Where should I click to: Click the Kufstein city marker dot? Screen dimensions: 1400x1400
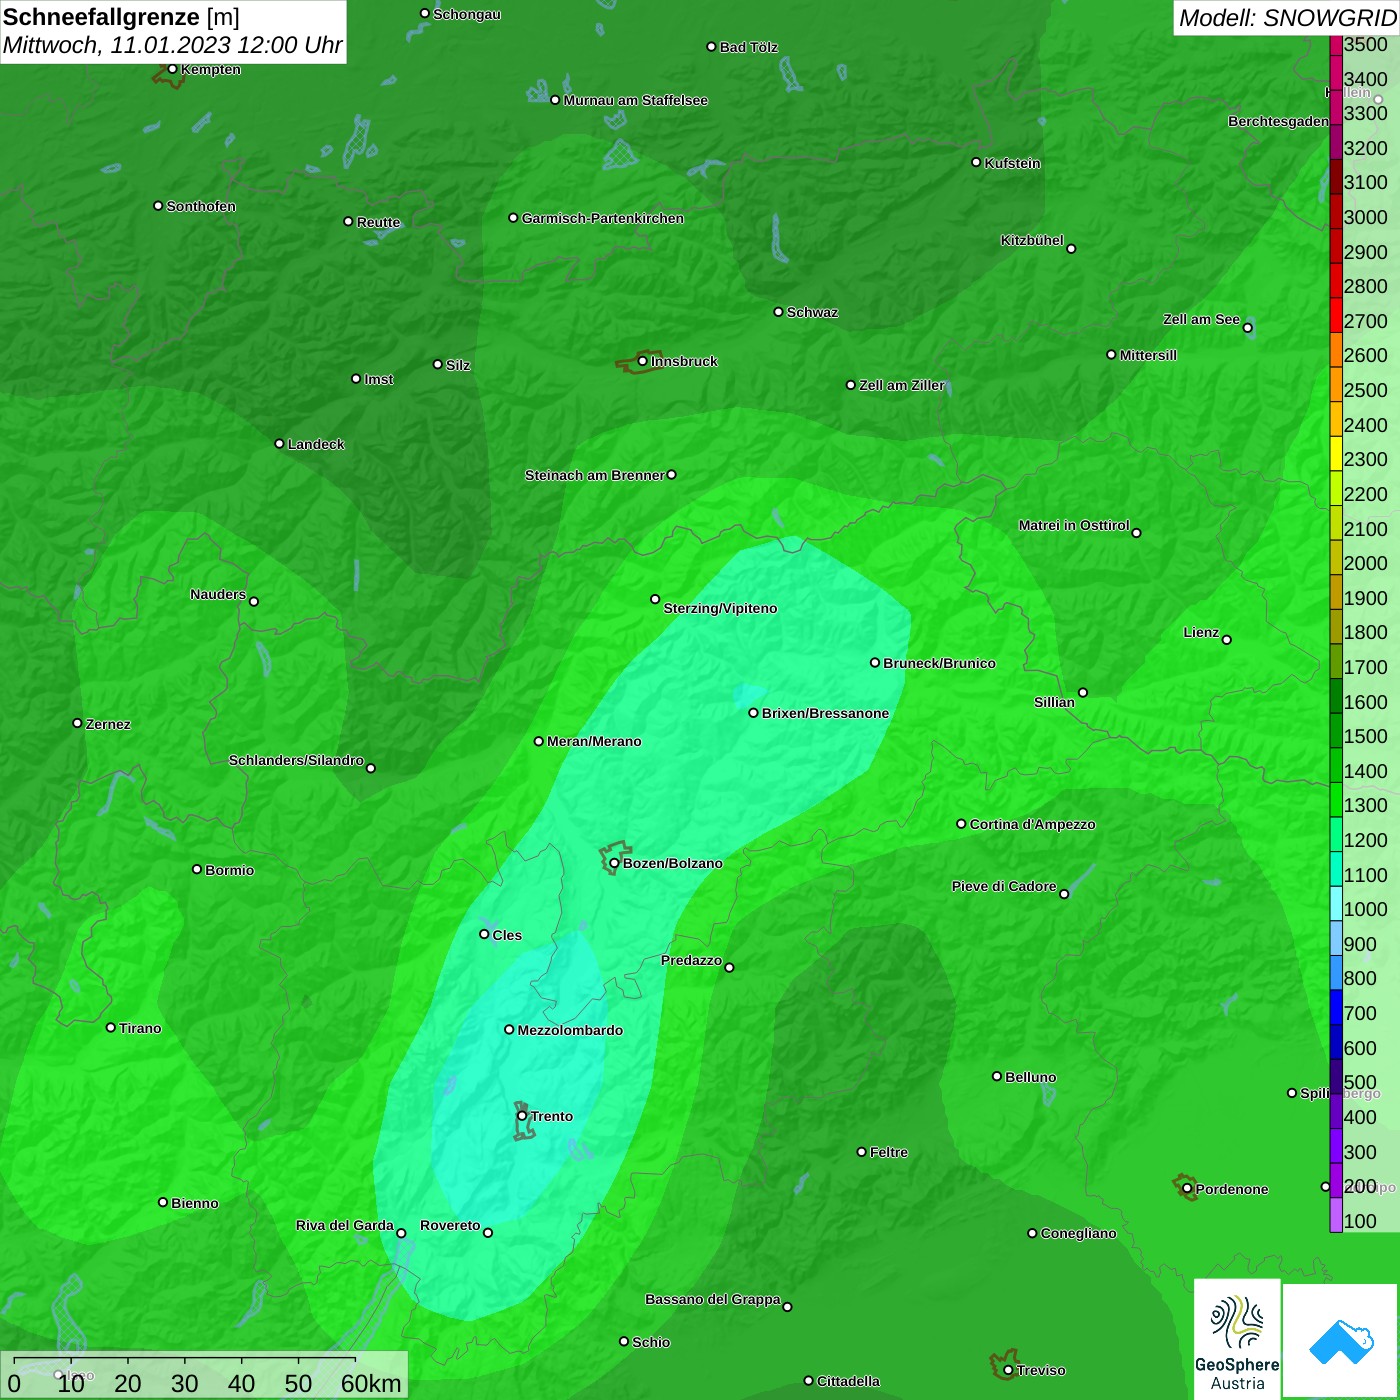976,162
